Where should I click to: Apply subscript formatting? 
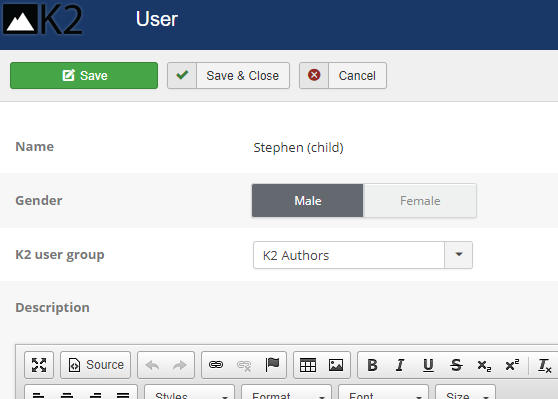pyautogui.click(x=484, y=365)
